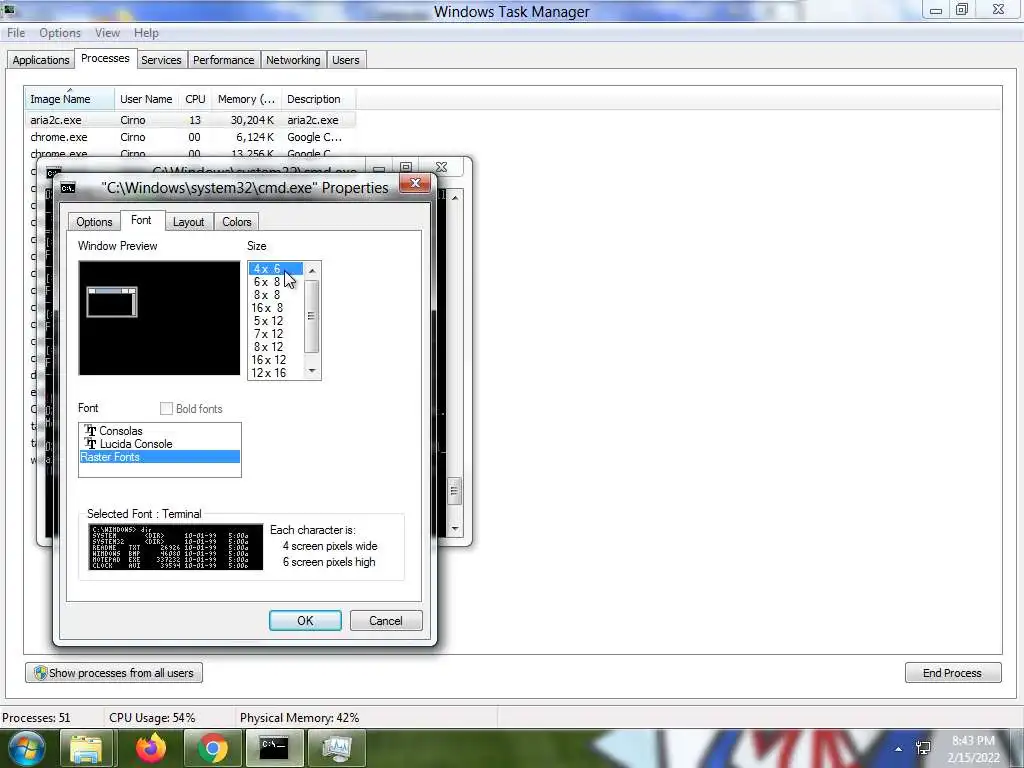Click the Size list scroll-down arrow
This screenshot has width=1024, height=768.
pos(312,371)
